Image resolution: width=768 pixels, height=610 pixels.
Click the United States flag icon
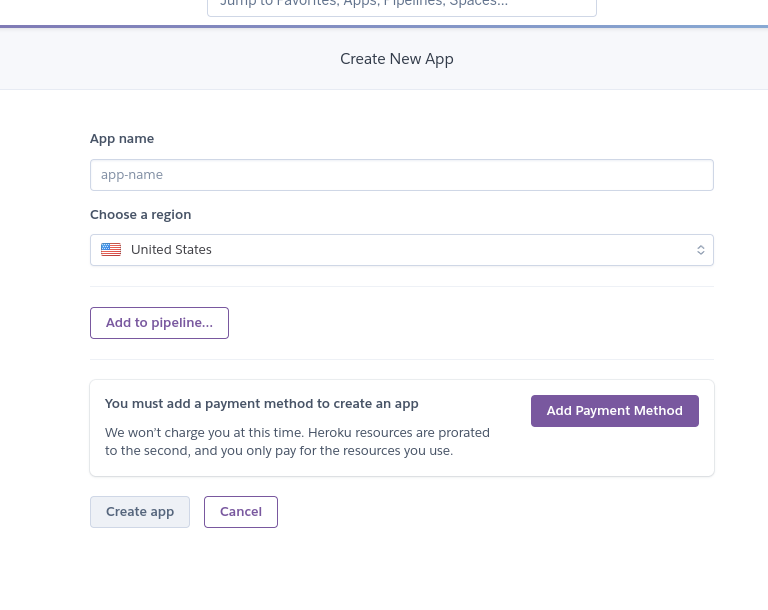(111, 250)
